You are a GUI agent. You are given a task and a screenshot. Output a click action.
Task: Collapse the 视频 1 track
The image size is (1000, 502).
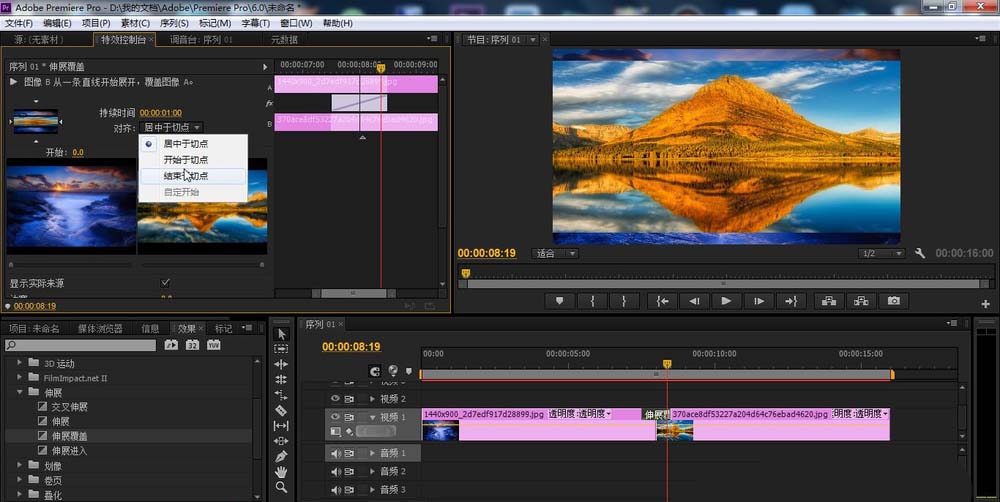point(372,417)
